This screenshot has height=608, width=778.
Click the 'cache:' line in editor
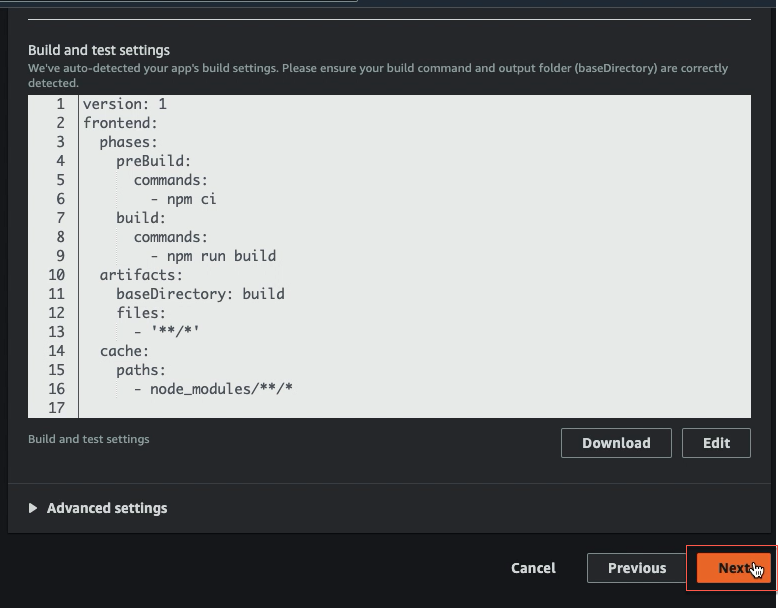pyautogui.click(x=125, y=351)
